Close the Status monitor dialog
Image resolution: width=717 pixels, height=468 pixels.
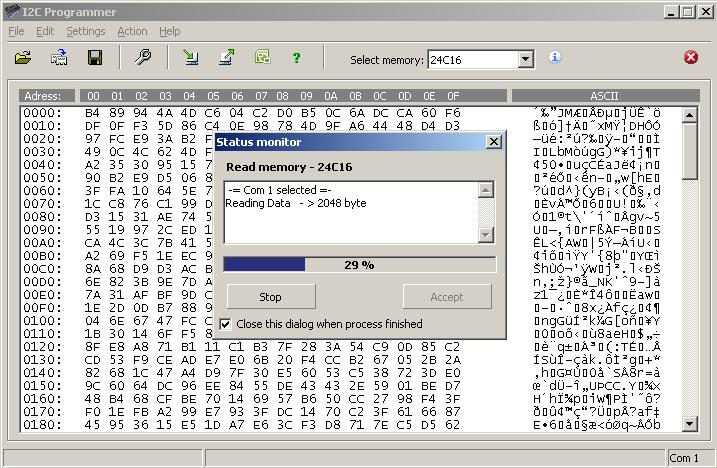494,142
